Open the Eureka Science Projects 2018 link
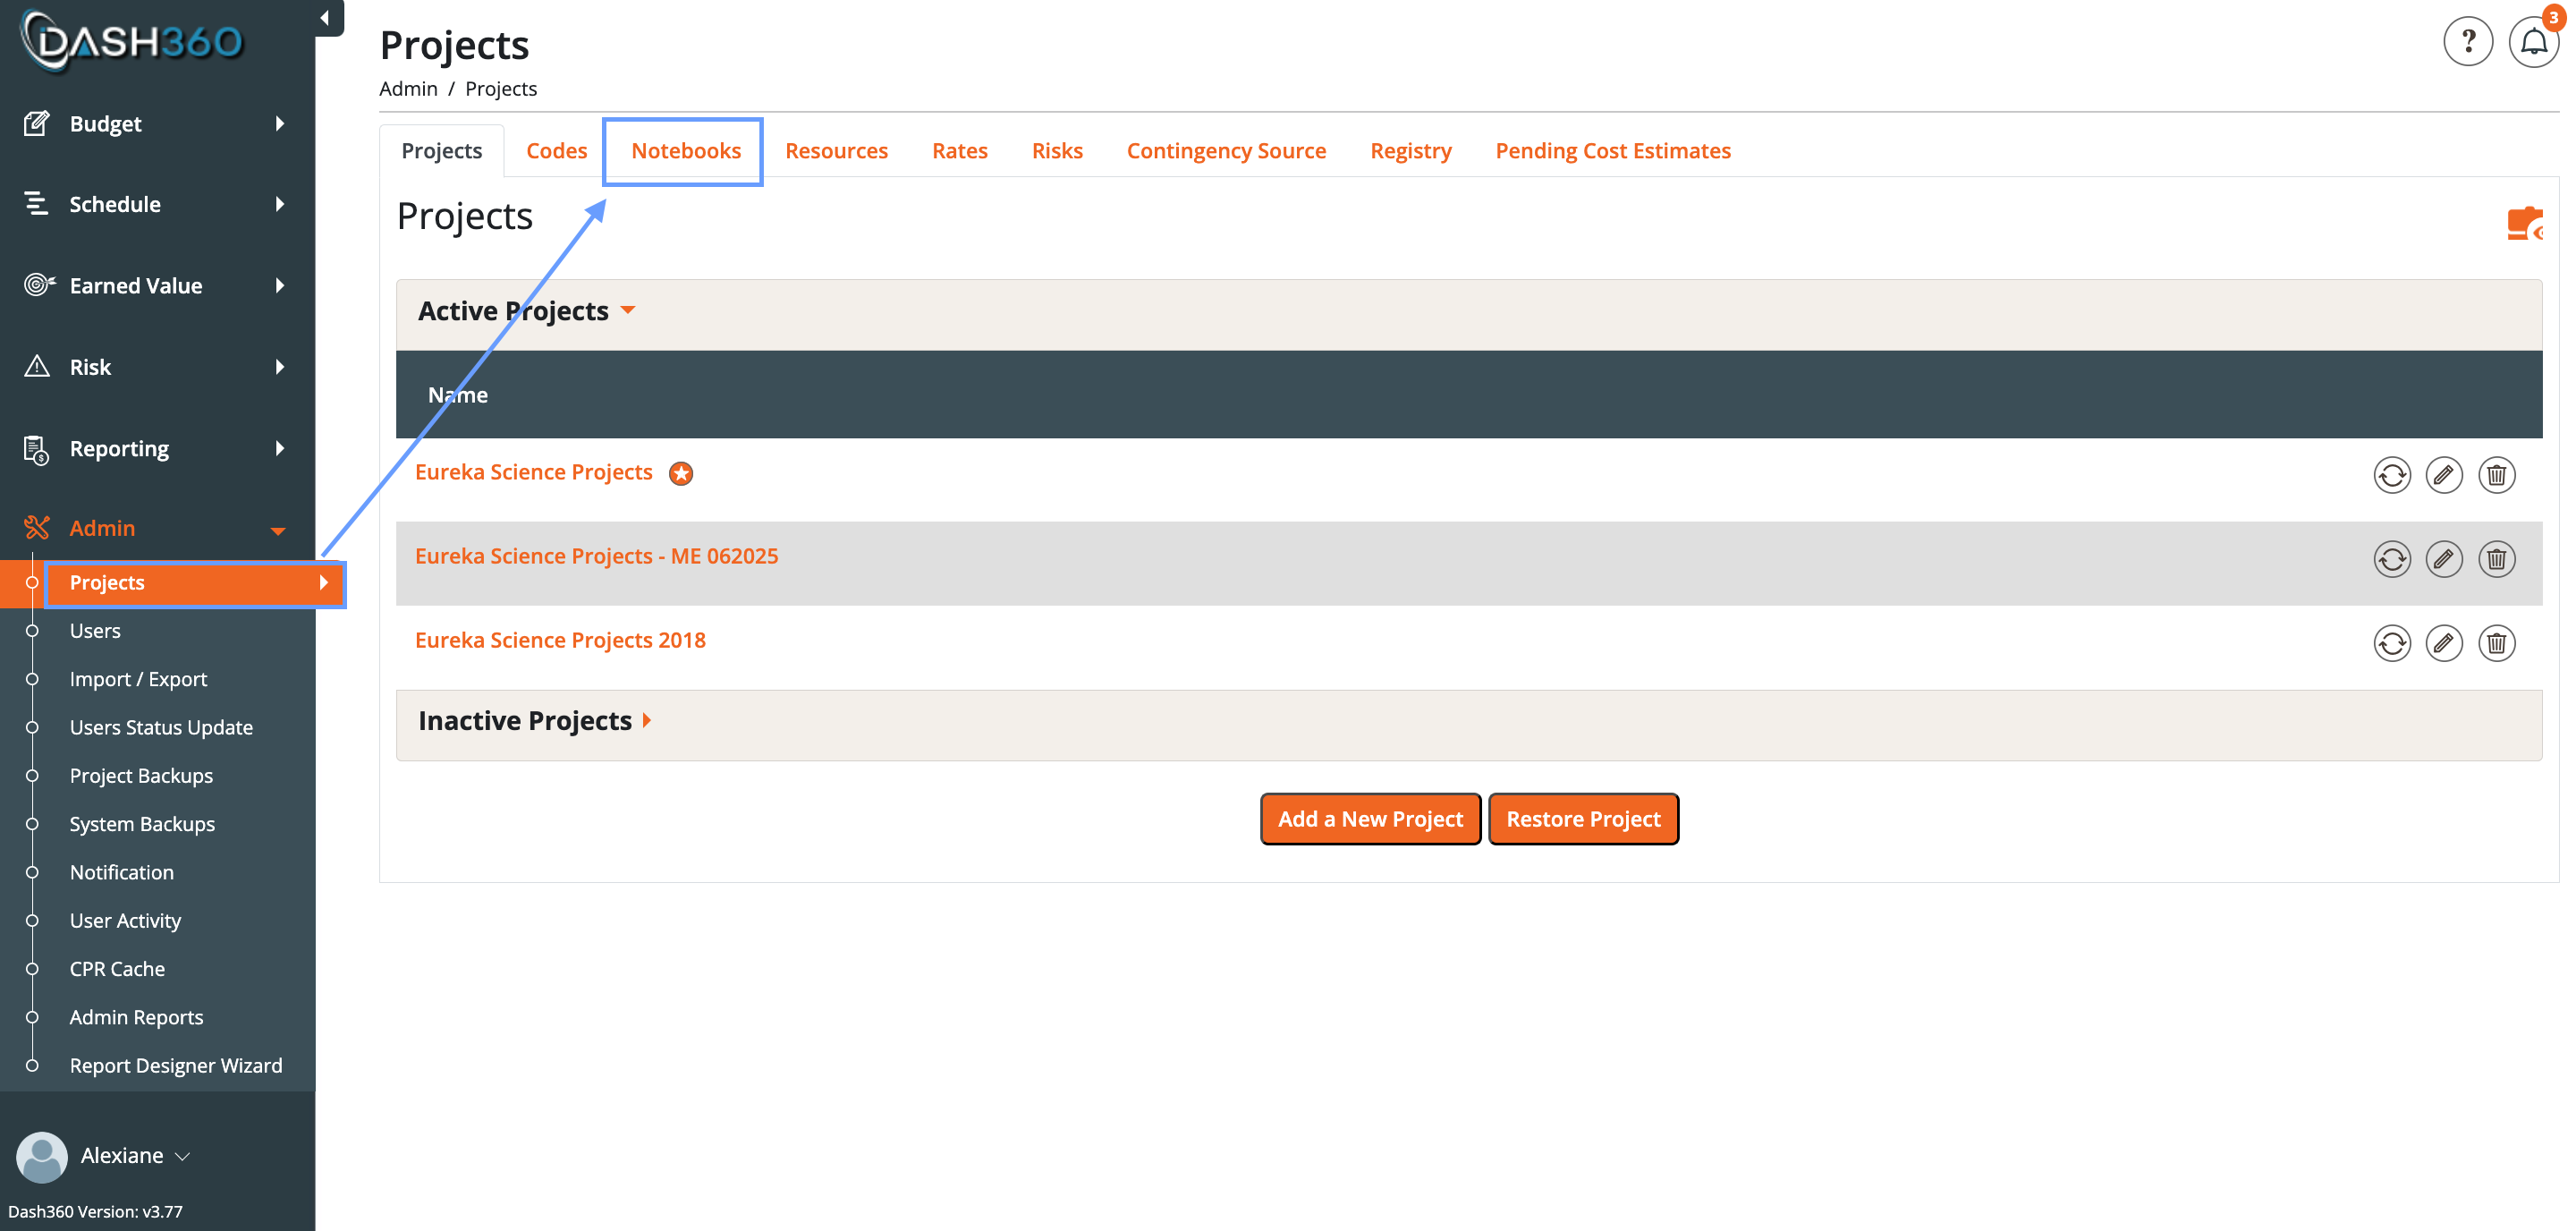This screenshot has width=2576, height=1231. (x=560, y=640)
